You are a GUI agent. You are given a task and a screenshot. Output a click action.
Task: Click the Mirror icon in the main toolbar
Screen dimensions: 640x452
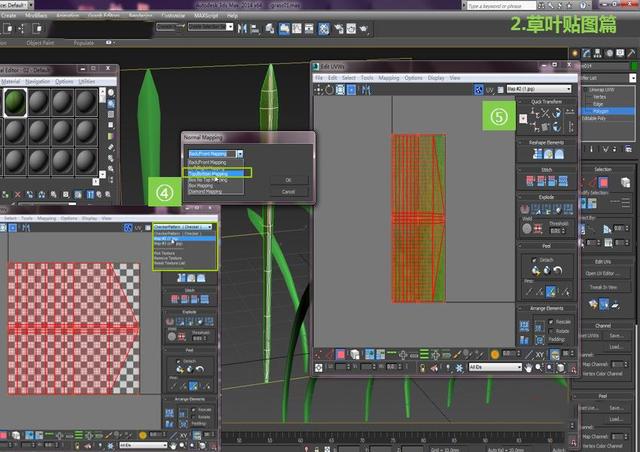[x=242, y=29]
